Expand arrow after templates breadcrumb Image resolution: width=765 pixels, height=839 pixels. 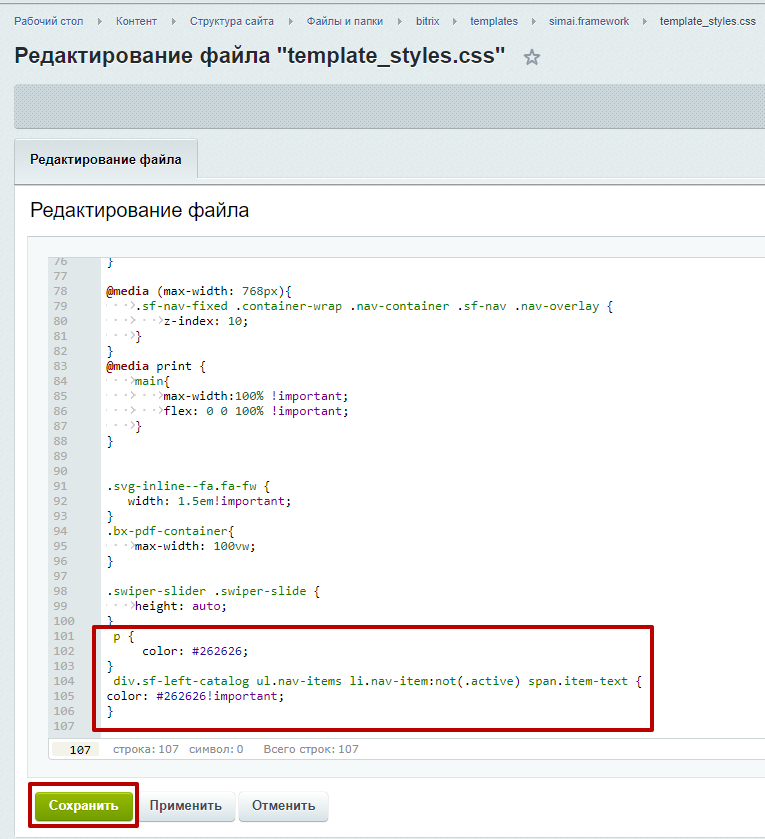point(534,21)
